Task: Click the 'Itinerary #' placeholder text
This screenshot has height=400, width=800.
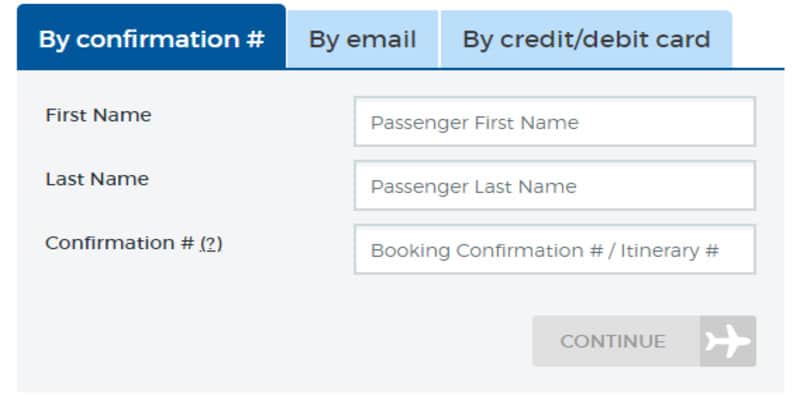Action: 669,251
